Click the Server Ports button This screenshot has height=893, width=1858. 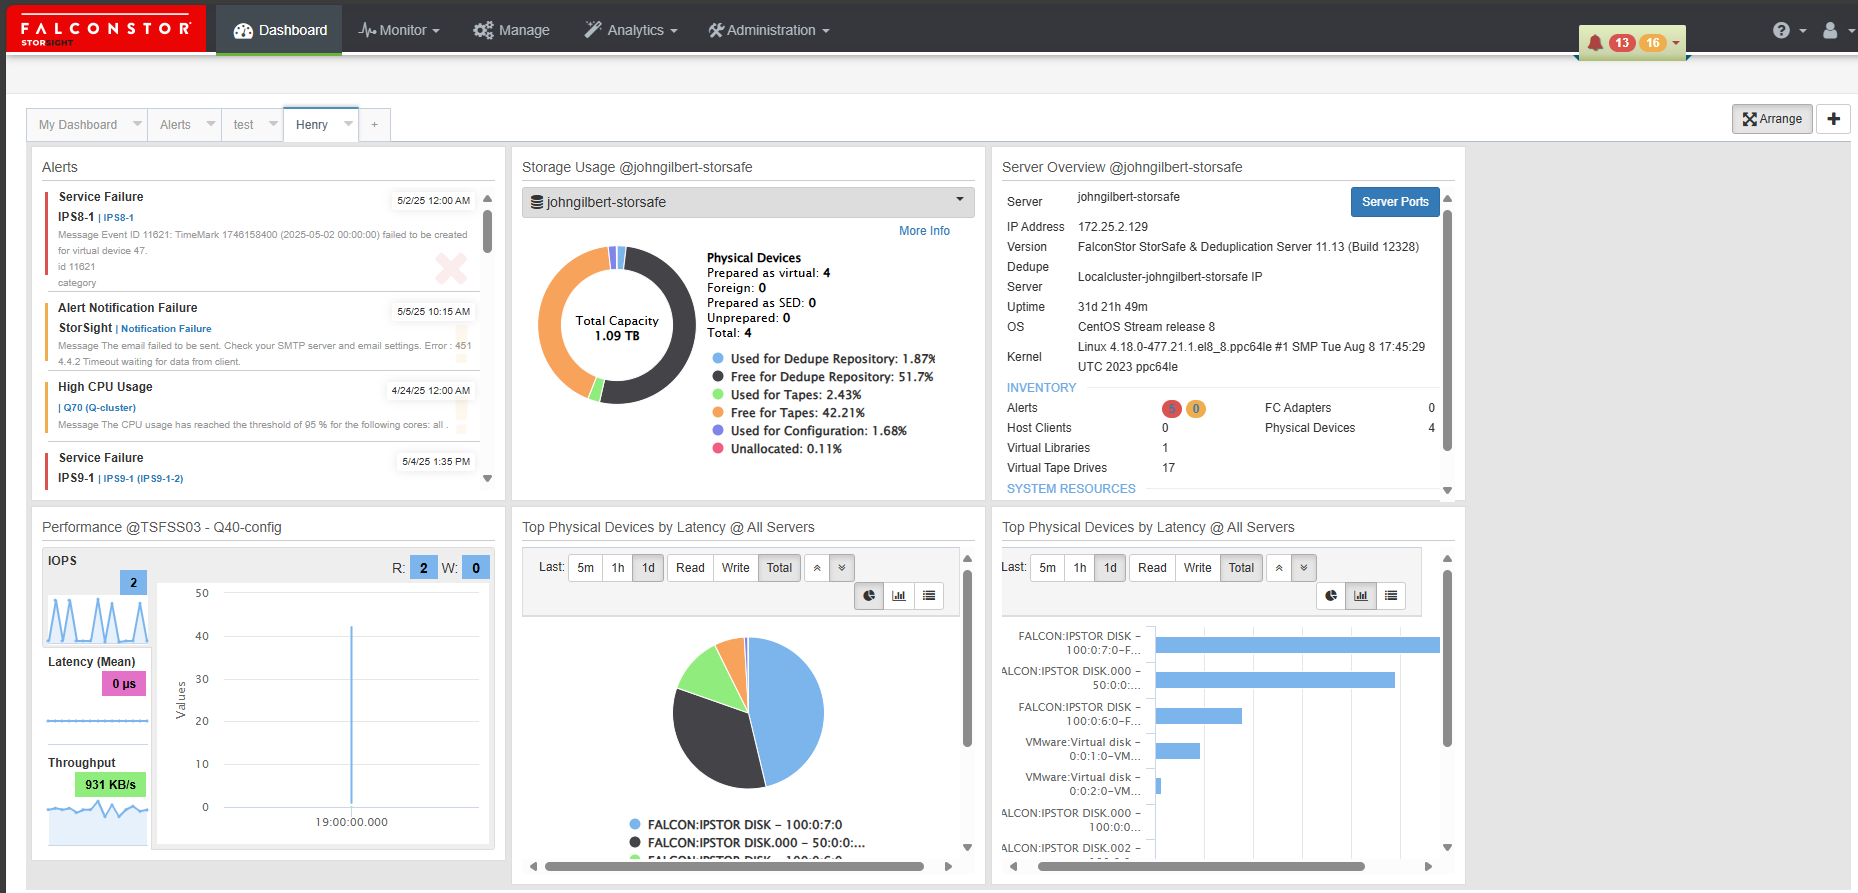(x=1395, y=202)
